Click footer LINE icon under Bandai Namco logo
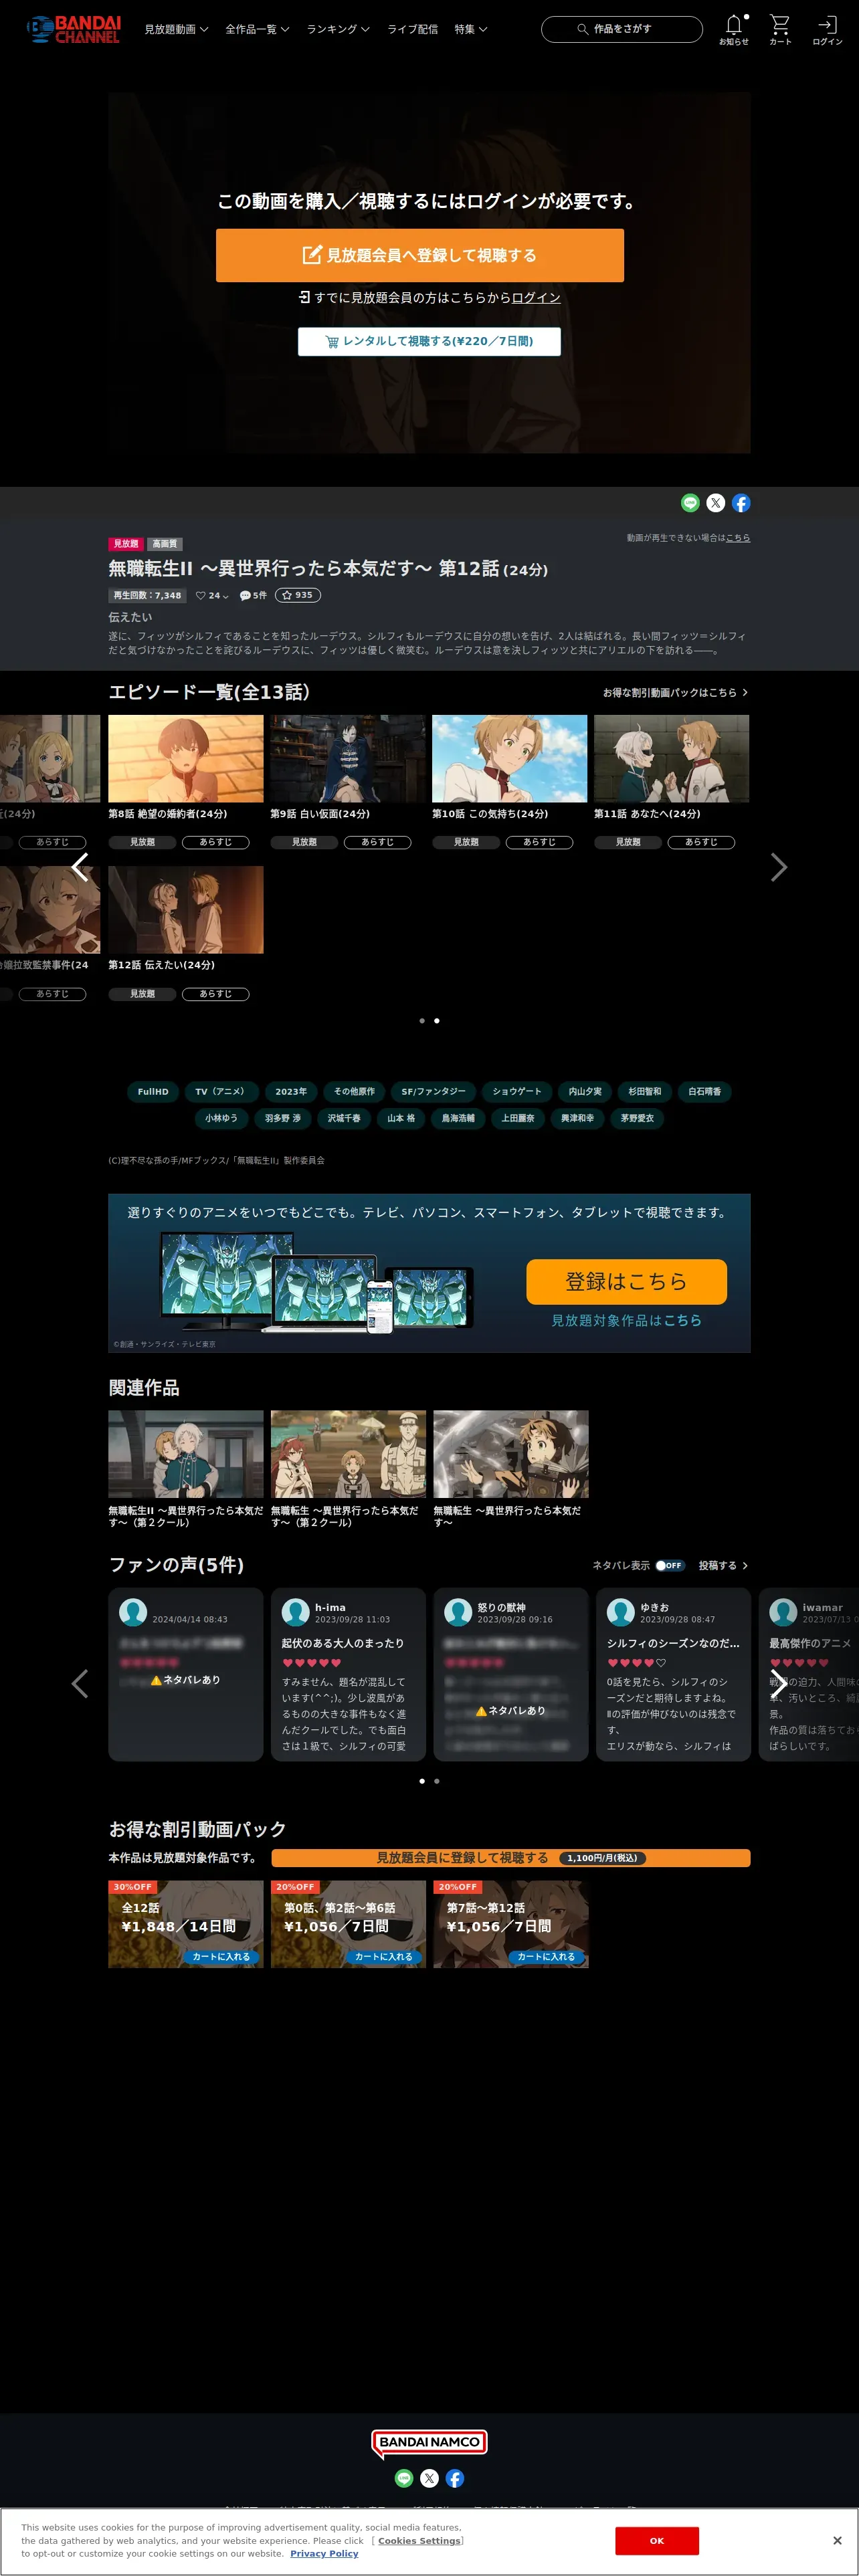The image size is (859, 2576). point(404,2478)
